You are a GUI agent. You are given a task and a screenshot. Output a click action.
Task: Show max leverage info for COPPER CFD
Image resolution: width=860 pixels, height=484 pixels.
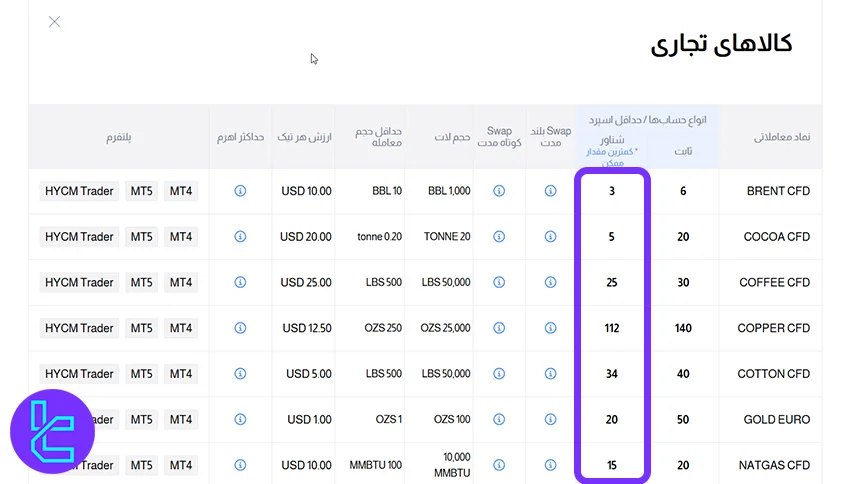(240, 328)
